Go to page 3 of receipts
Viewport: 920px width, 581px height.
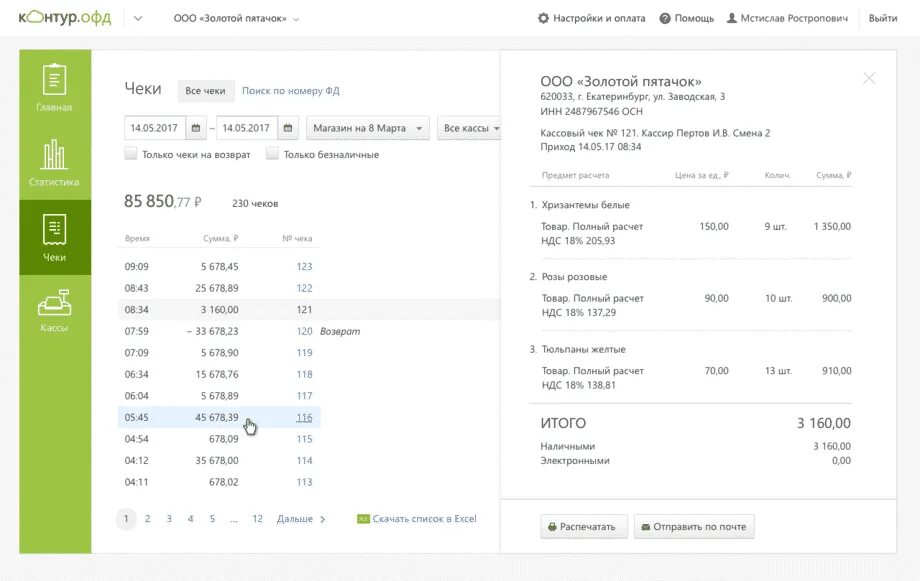(x=169, y=519)
